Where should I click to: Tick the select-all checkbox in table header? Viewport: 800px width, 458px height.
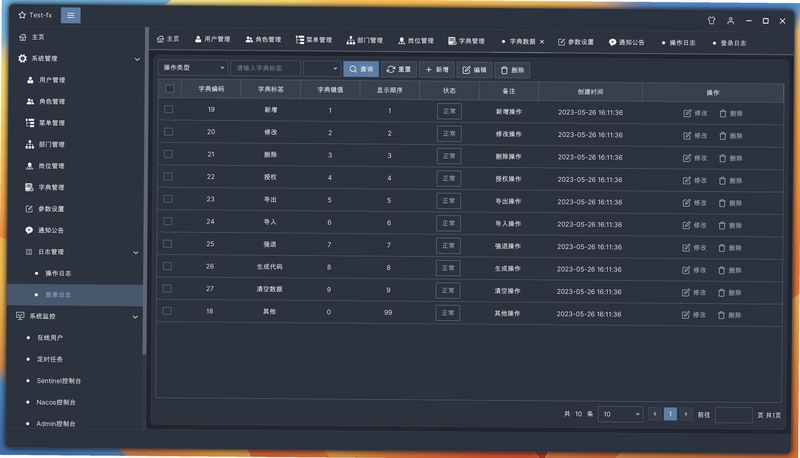169,89
